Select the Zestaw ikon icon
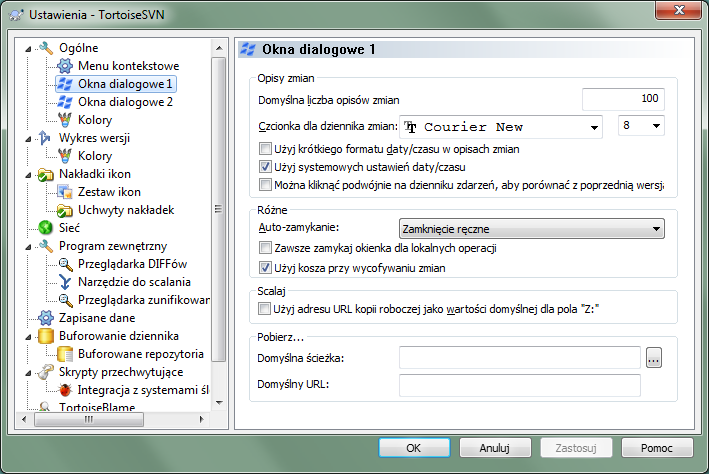 65,192
